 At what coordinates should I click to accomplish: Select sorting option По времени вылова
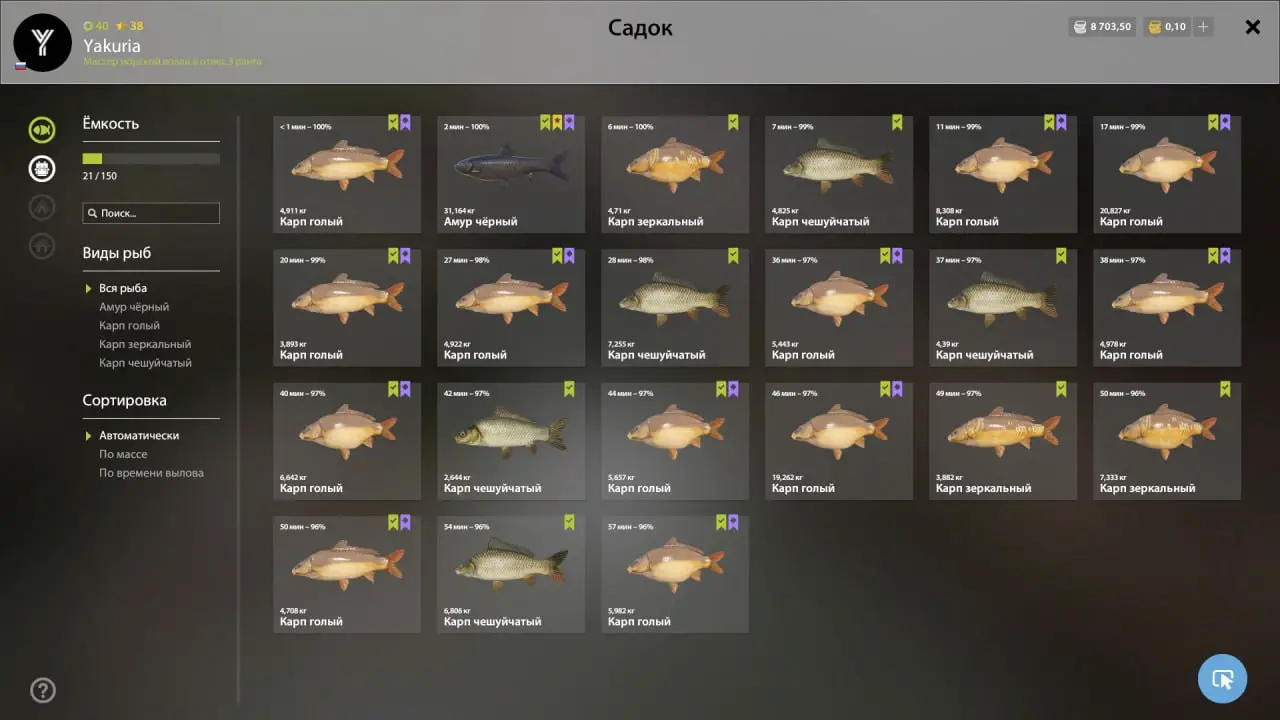tap(151, 473)
